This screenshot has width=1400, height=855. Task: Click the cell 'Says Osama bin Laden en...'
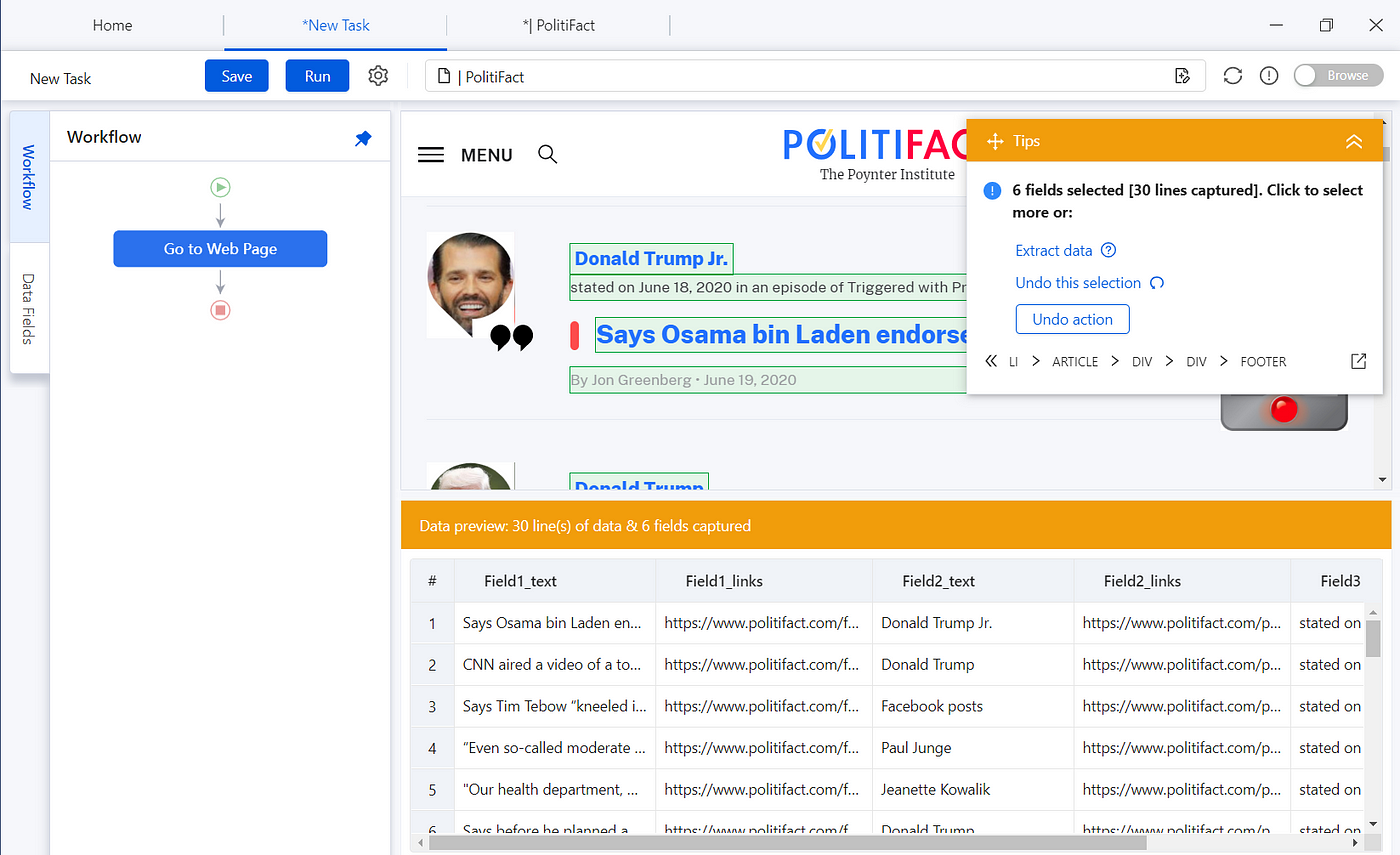point(555,623)
